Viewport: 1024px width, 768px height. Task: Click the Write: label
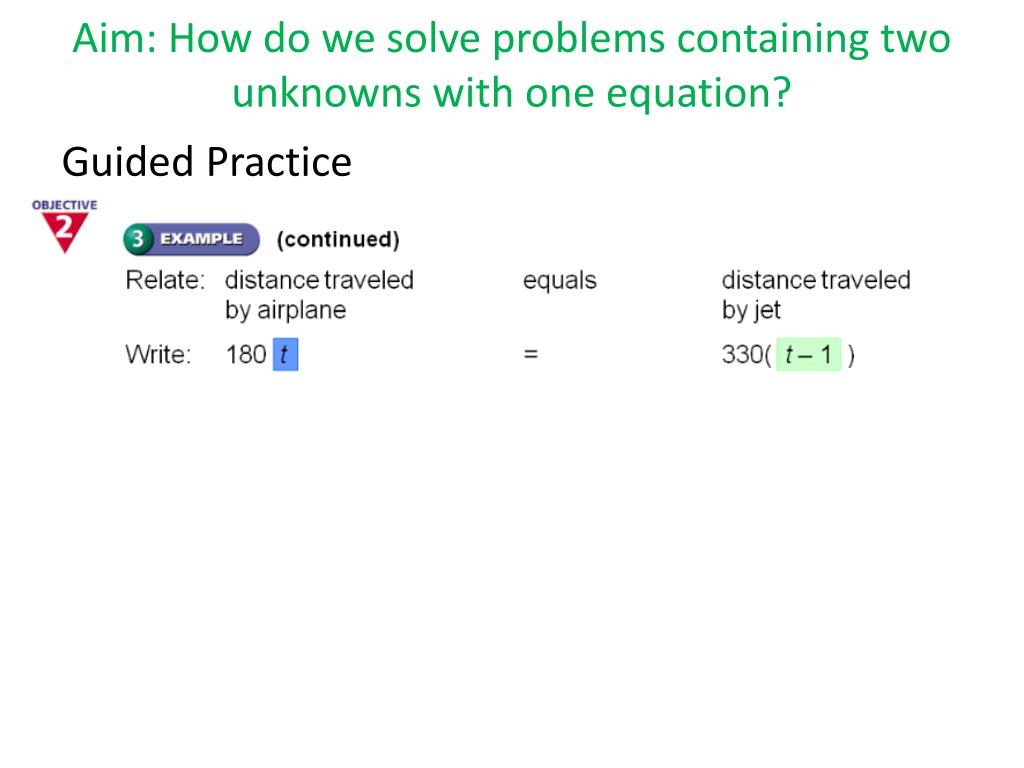click(x=158, y=355)
